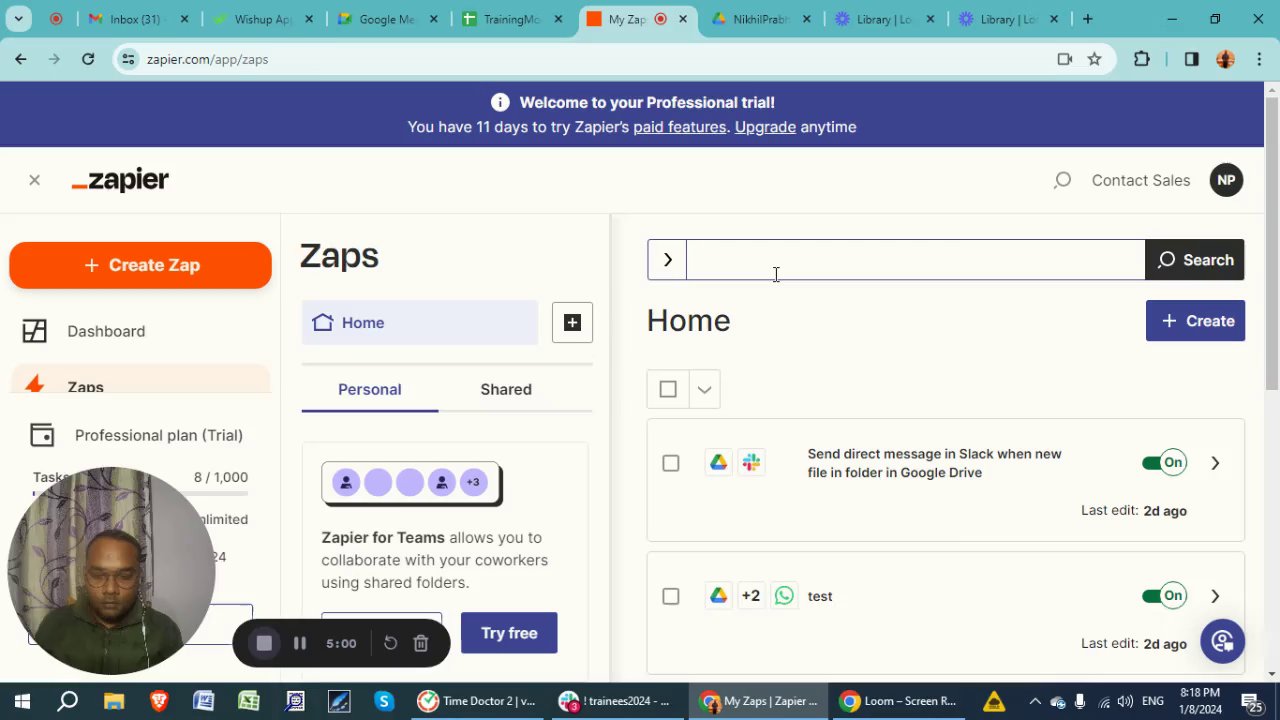Image resolution: width=1280 pixels, height=720 pixels.
Task: Open the Chrome tab search dropdown
Action: (x=18, y=18)
